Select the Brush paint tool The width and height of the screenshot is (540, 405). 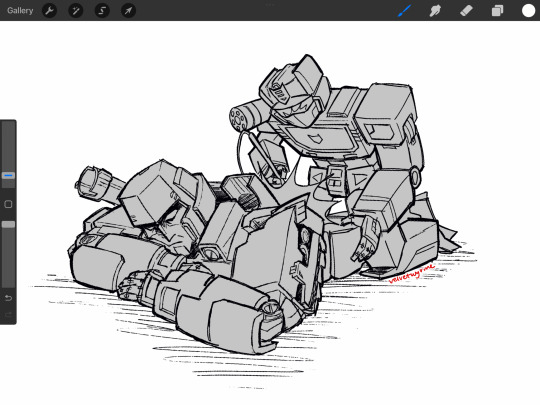[x=404, y=11]
